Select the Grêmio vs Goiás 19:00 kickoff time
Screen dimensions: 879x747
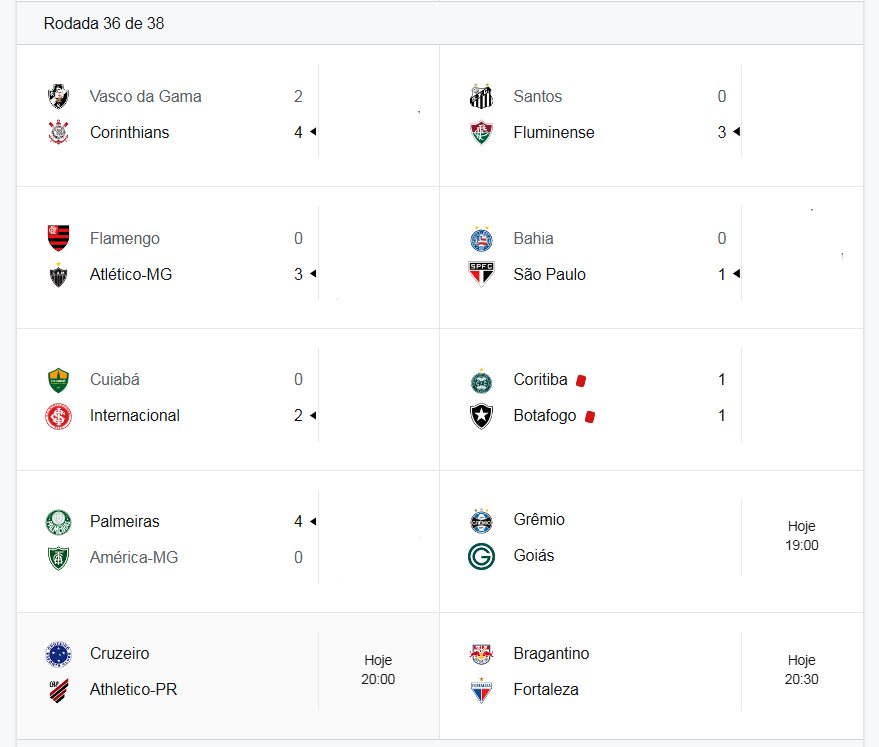(x=802, y=536)
